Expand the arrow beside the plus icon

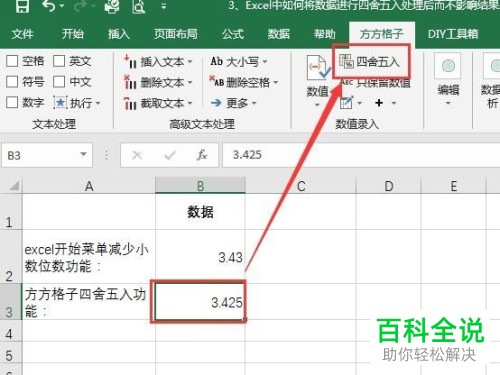click(x=394, y=103)
